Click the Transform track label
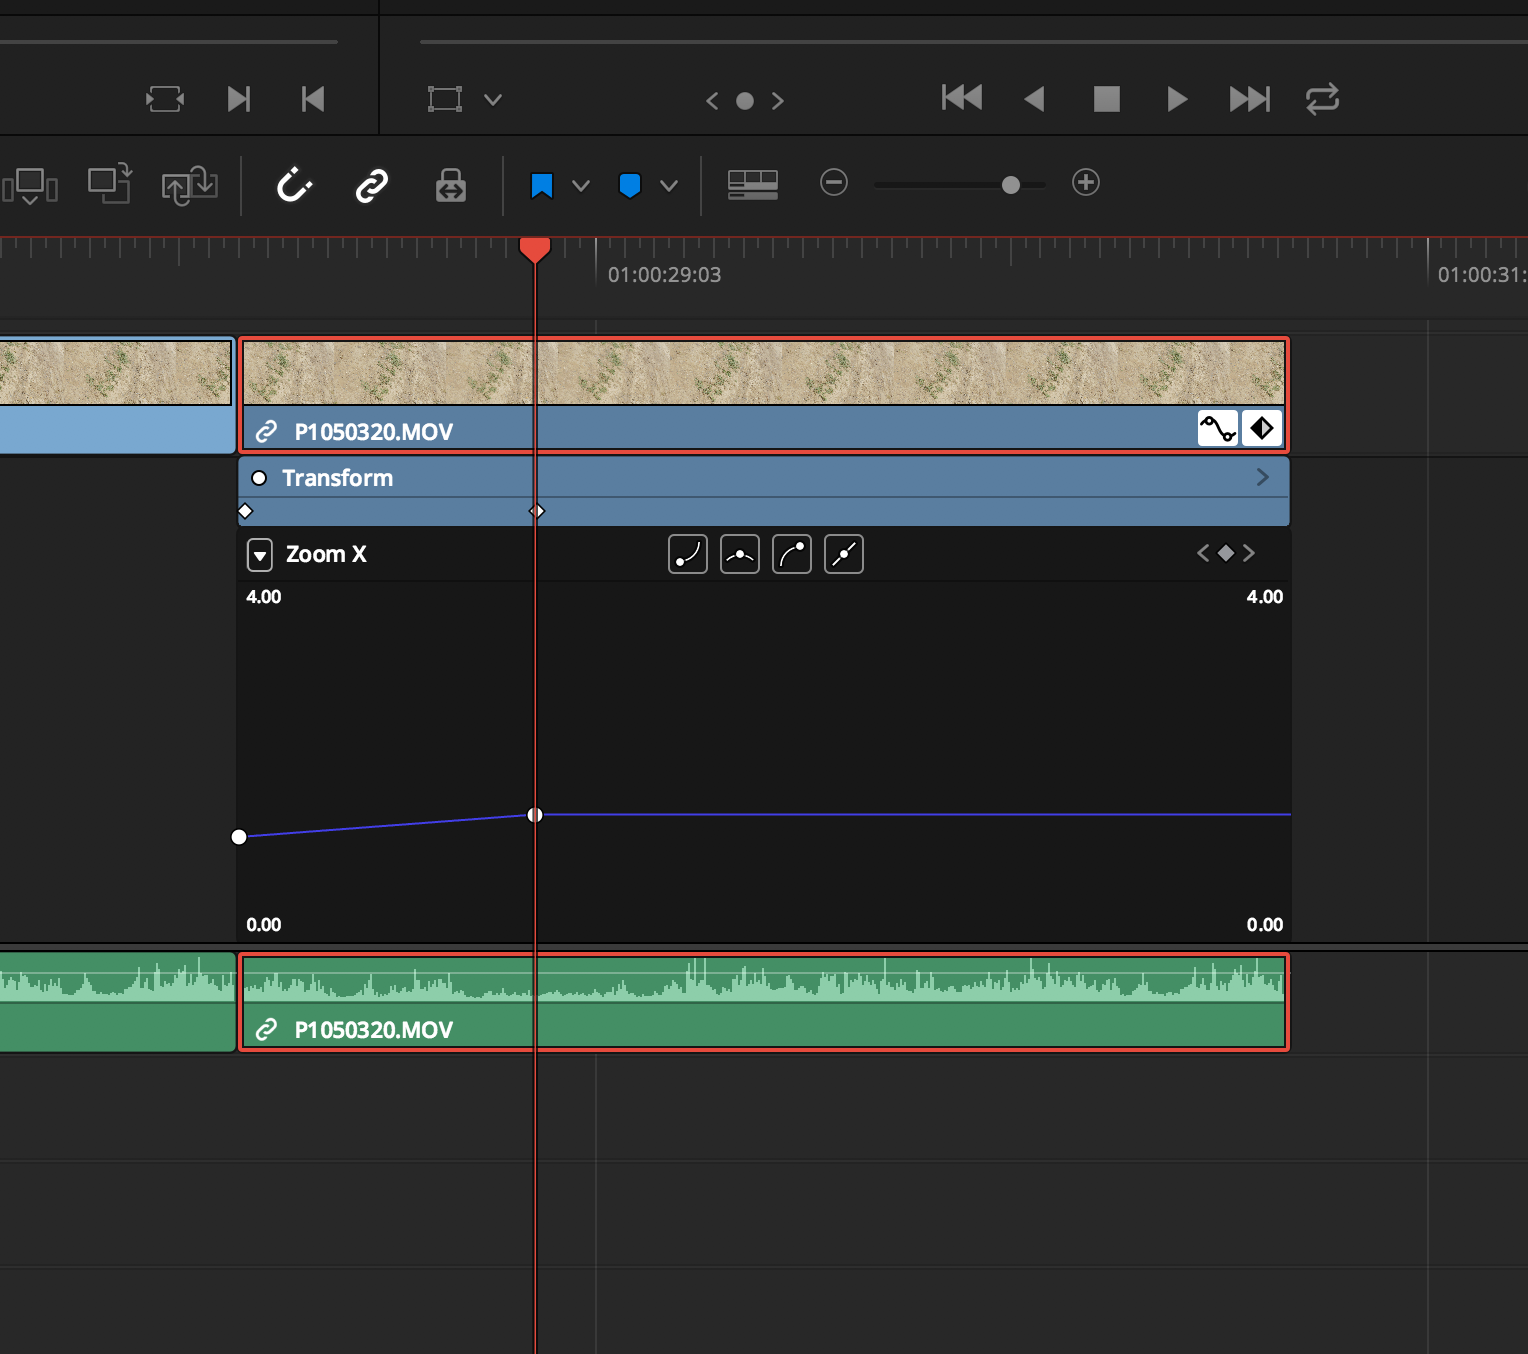This screenshot has height=1354, width=1528. point(337,478)
